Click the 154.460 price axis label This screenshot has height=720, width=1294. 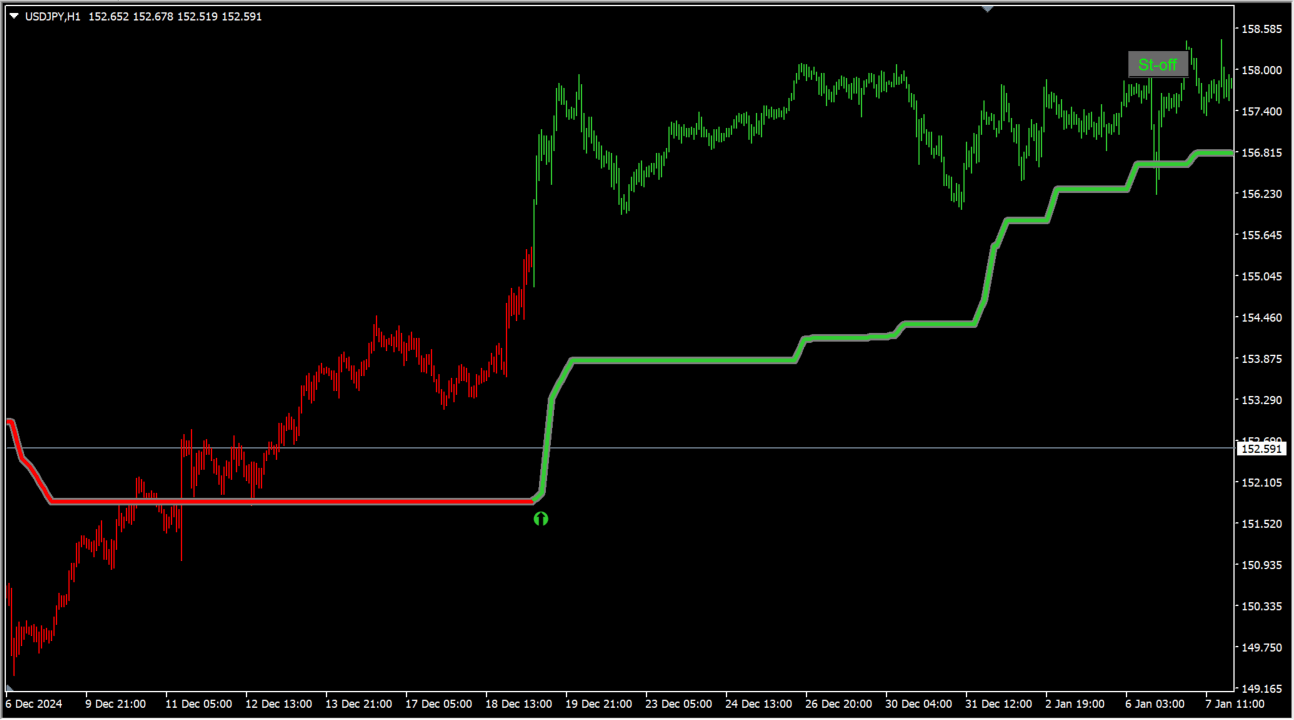point(1261,318)
